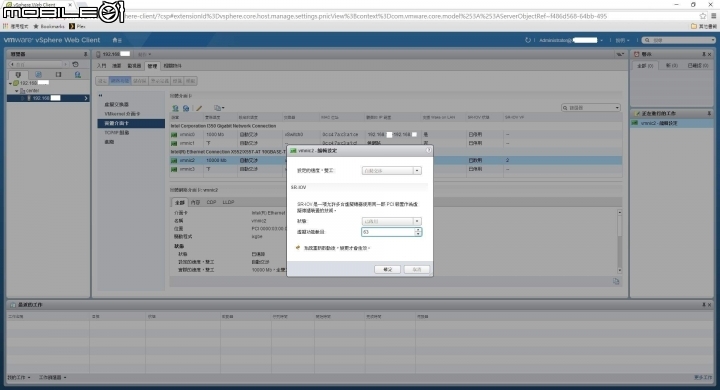Collapse the center datacenter tree node

[x=17, y=91]
